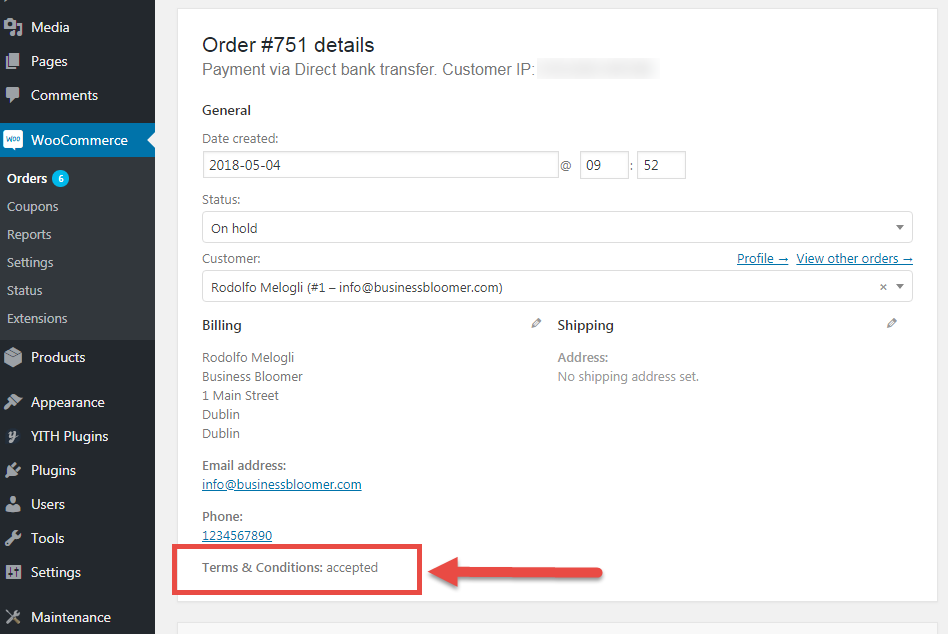
Task: Click the info@businessbloomer.com email link
Action: pyautogui.click(x=282, y=485)
